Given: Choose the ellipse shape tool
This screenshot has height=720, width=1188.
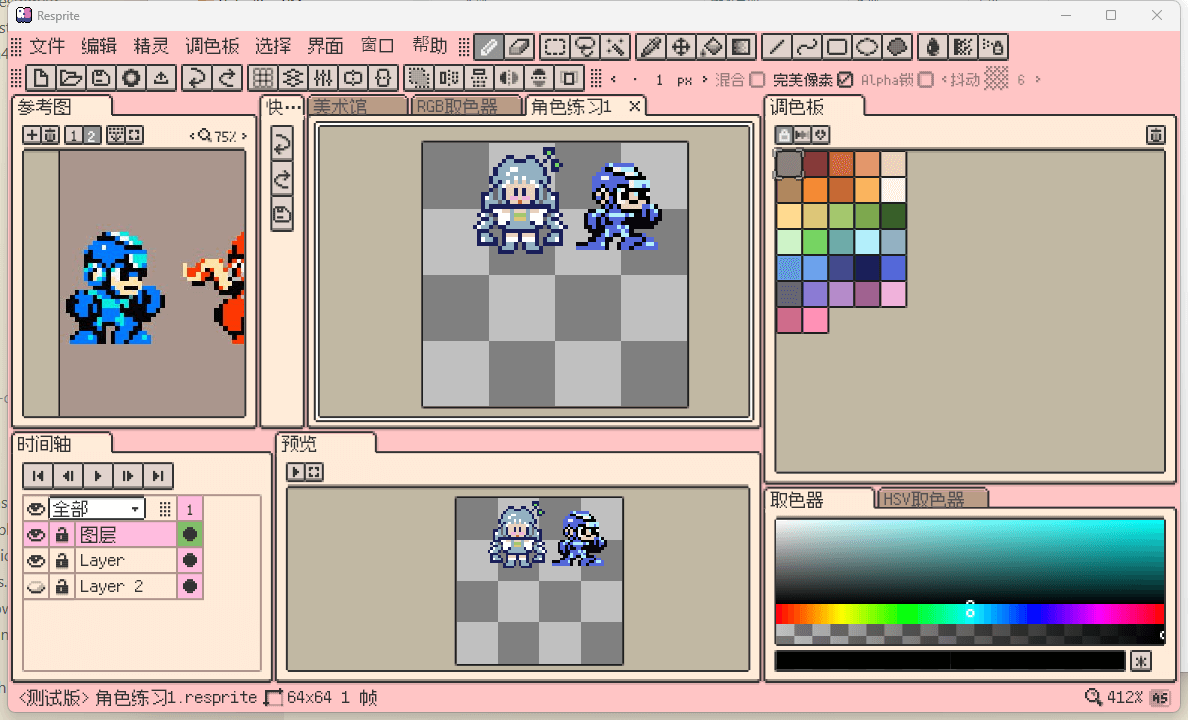Looking at the screenshot, I should coord(868,46).
